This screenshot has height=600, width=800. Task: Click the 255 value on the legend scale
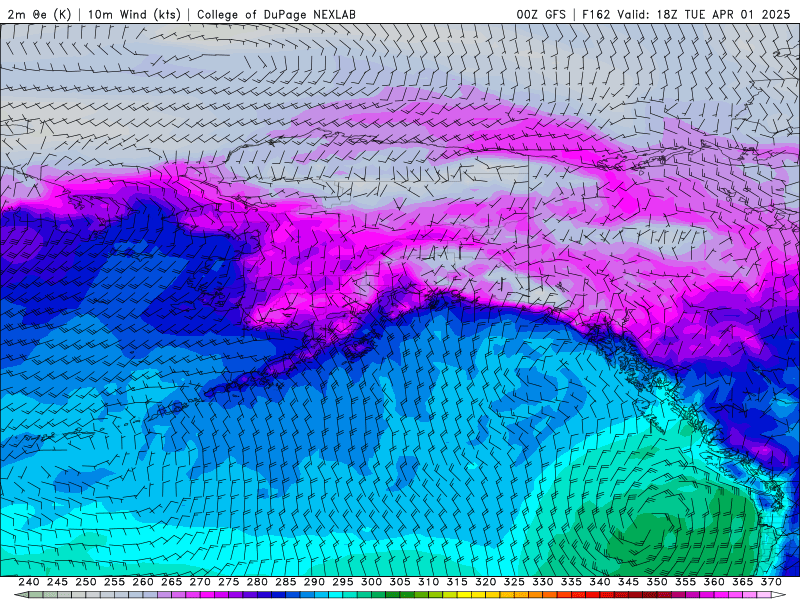click(x=114, y=582)
